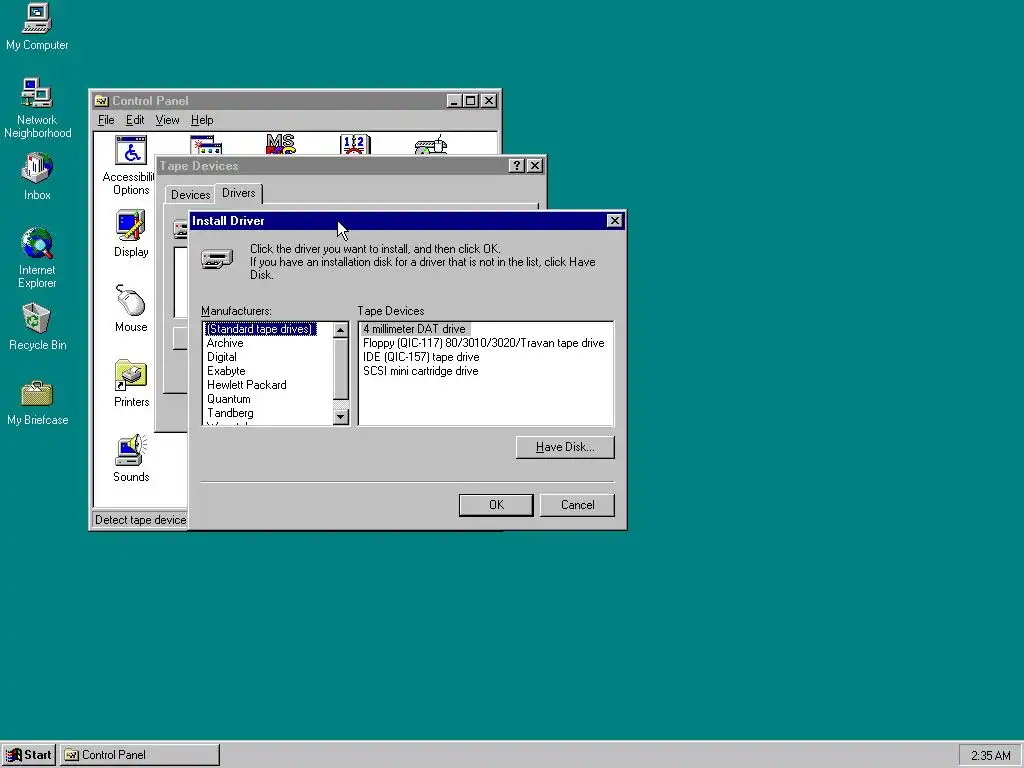The image size is (1024, 768).
Task: Click Manufacturers list scroll down arrow
Action: click(x=341, y=417)
